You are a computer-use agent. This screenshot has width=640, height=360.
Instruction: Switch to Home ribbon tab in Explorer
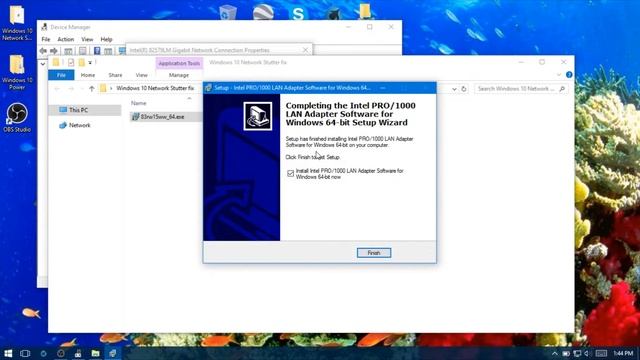[x=88, y=75]
